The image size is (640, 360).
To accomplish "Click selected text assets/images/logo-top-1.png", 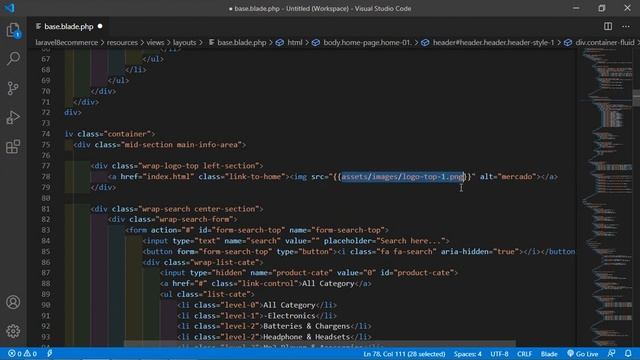I will [x=403, y=177].
